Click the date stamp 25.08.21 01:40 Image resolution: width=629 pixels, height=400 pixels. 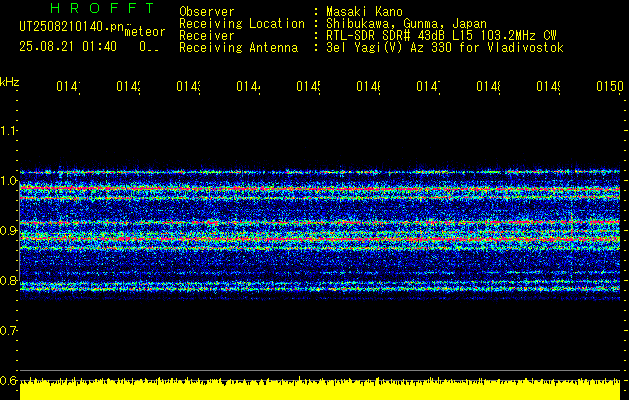click(x=68, y=47)
